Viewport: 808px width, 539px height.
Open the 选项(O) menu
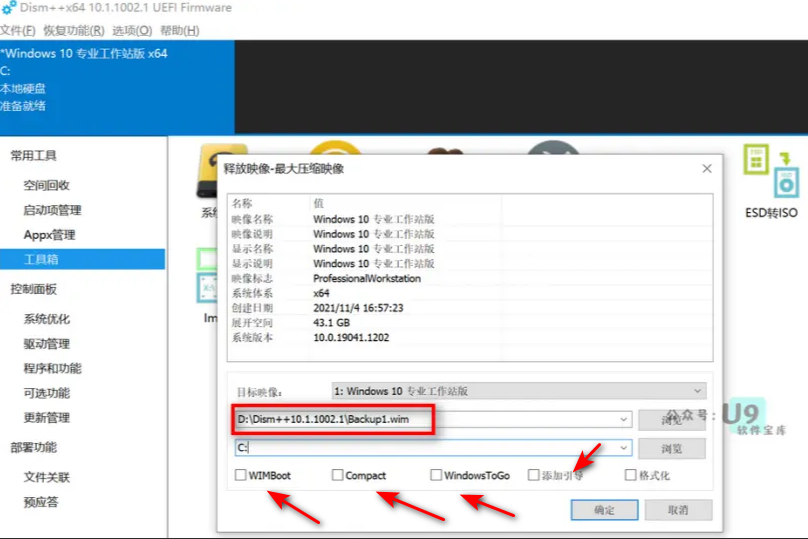tap(124, 31)
